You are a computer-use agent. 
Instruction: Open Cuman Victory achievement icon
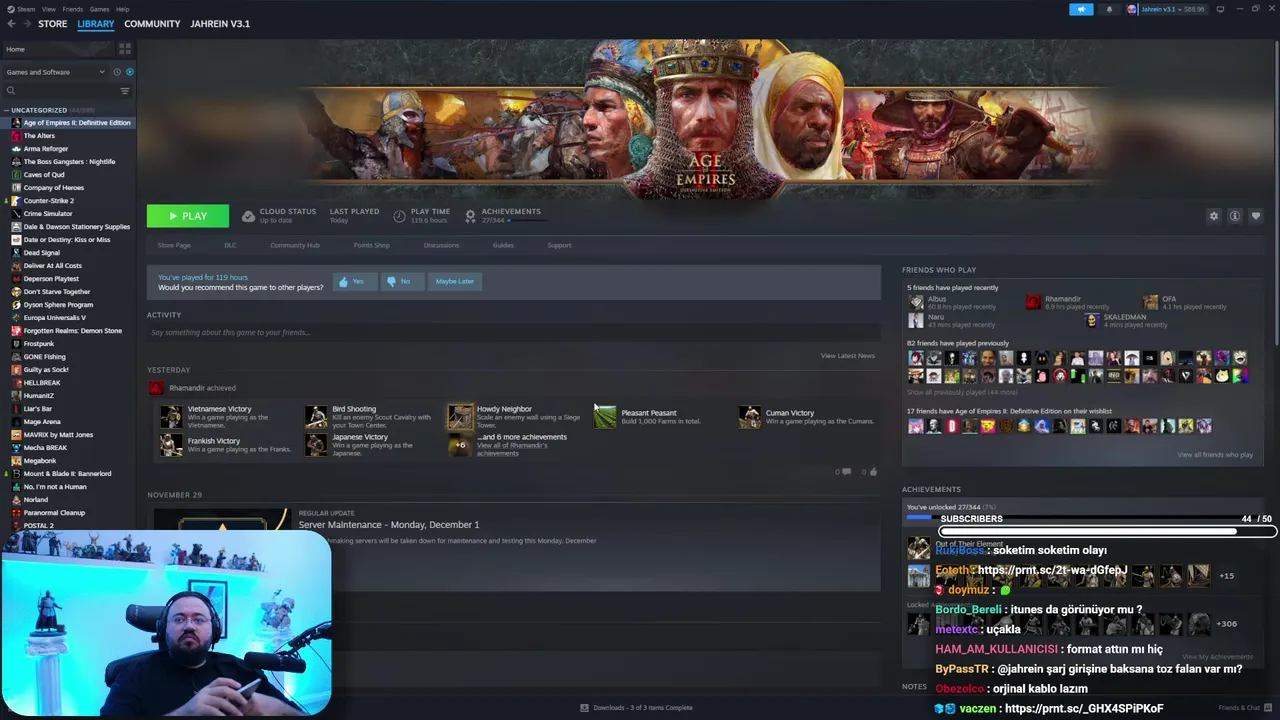click(750, 417)
